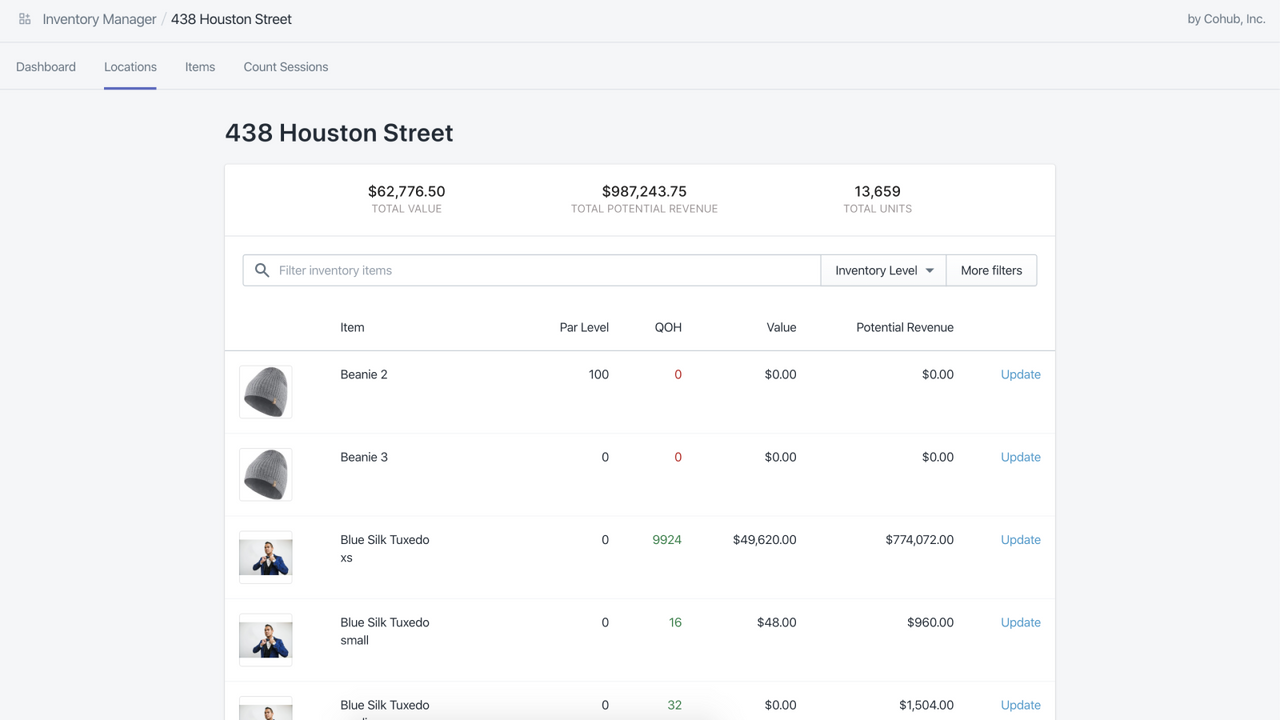
Task: Open the Beanie 3 thumbnail image
Action: point(266,475)
